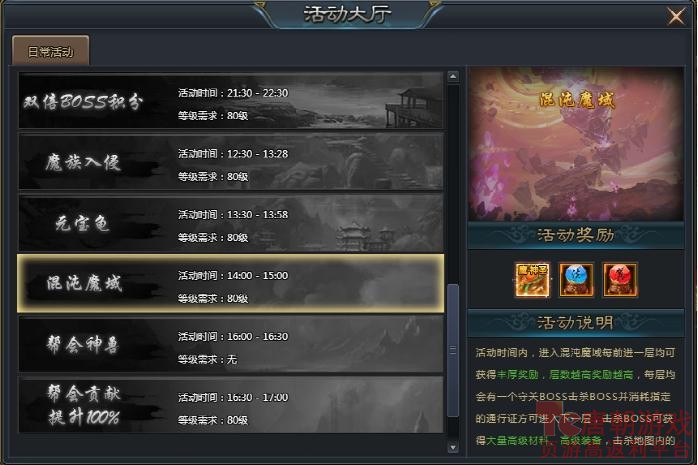The width and height of the screenshot is (698, 465).
Task: Open the 日常活动 tab
Action: click(50, 51)
